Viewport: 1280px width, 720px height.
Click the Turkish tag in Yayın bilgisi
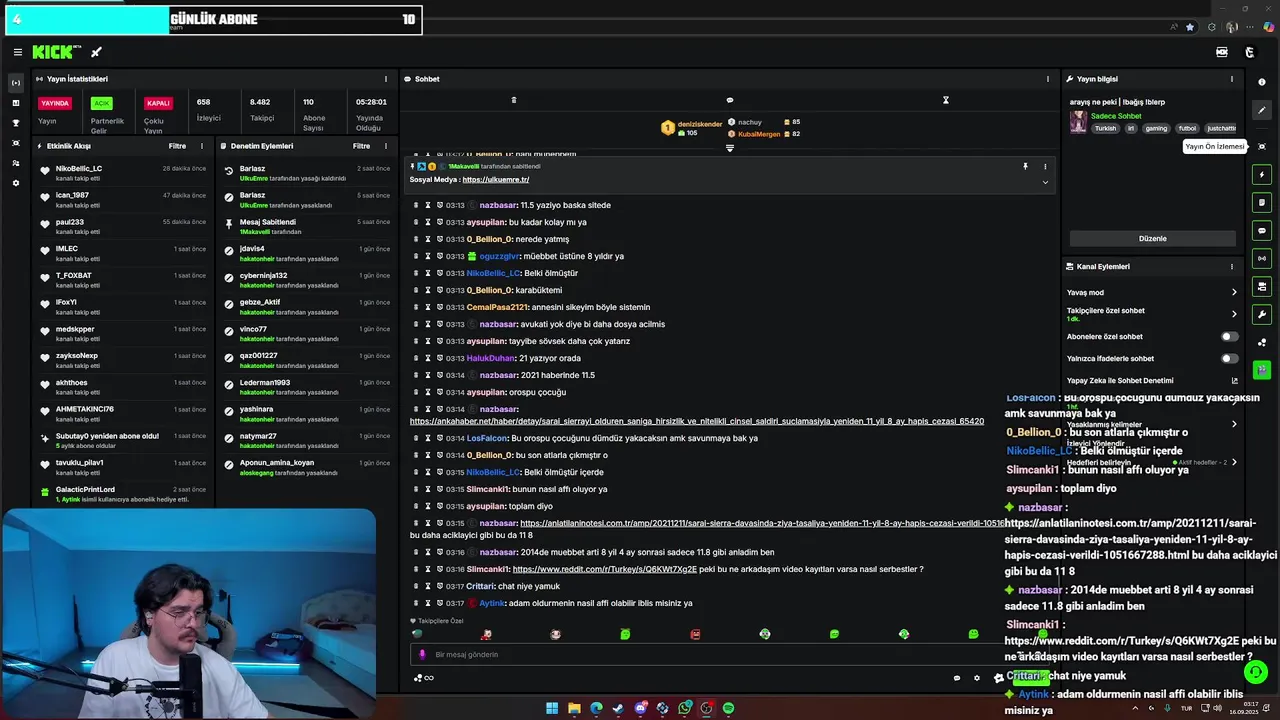[1105, 128]
